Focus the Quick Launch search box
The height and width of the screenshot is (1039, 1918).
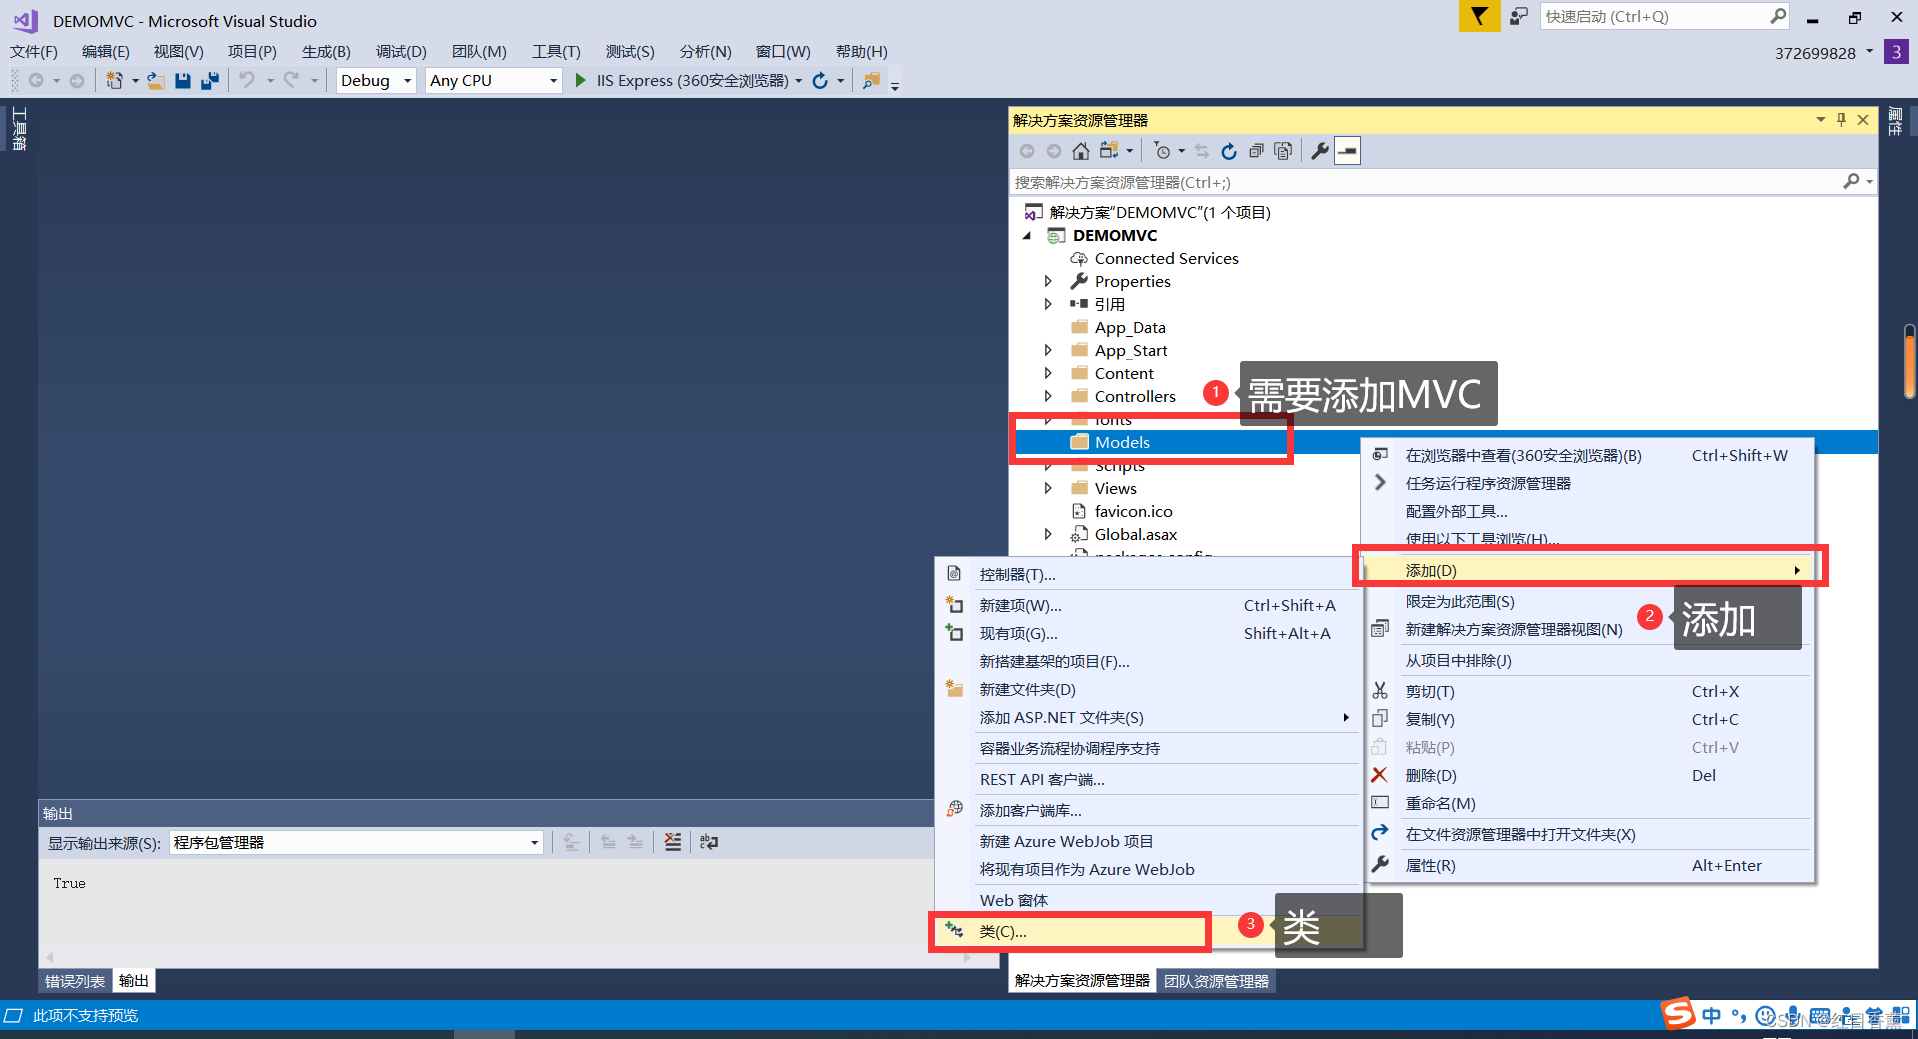click(1664, 16)
